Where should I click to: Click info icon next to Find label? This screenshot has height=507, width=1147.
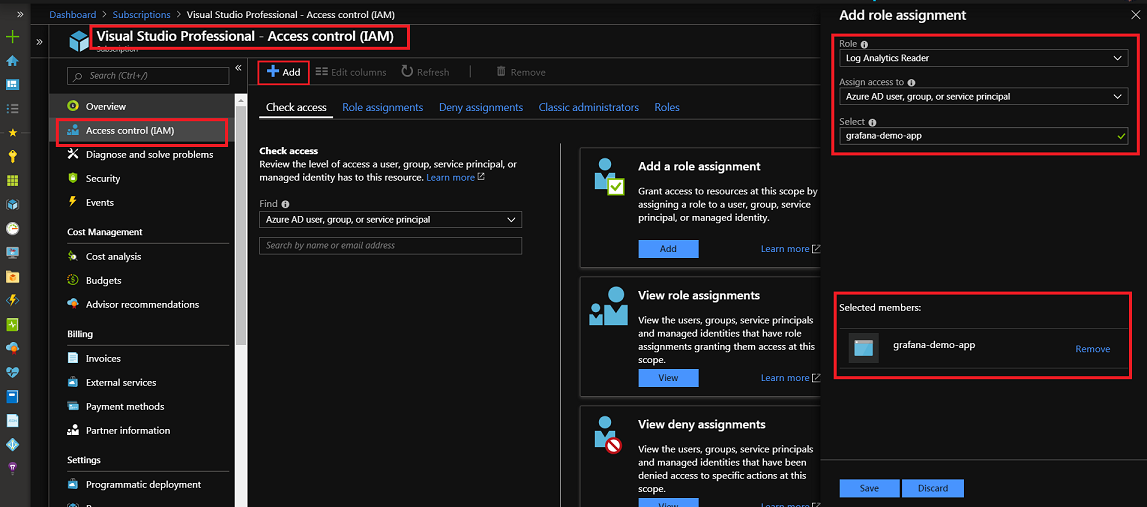click(x=285, y=205)
